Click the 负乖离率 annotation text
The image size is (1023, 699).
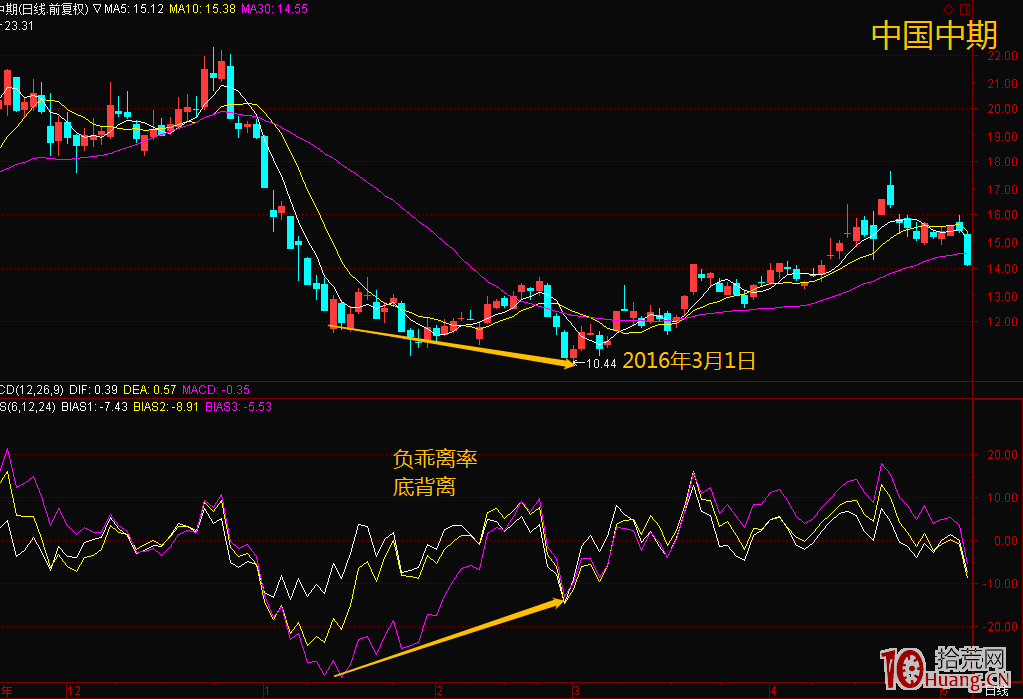coord(435,459)
